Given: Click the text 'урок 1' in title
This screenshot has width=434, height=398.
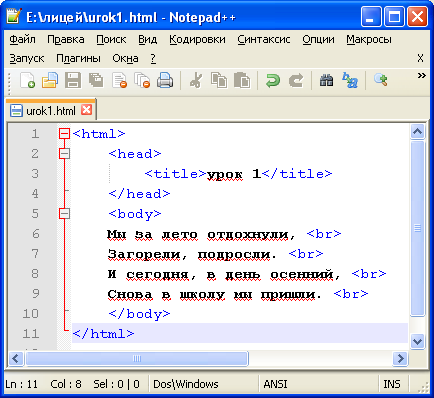Looking at the screenshot, I should pos(234,174).
